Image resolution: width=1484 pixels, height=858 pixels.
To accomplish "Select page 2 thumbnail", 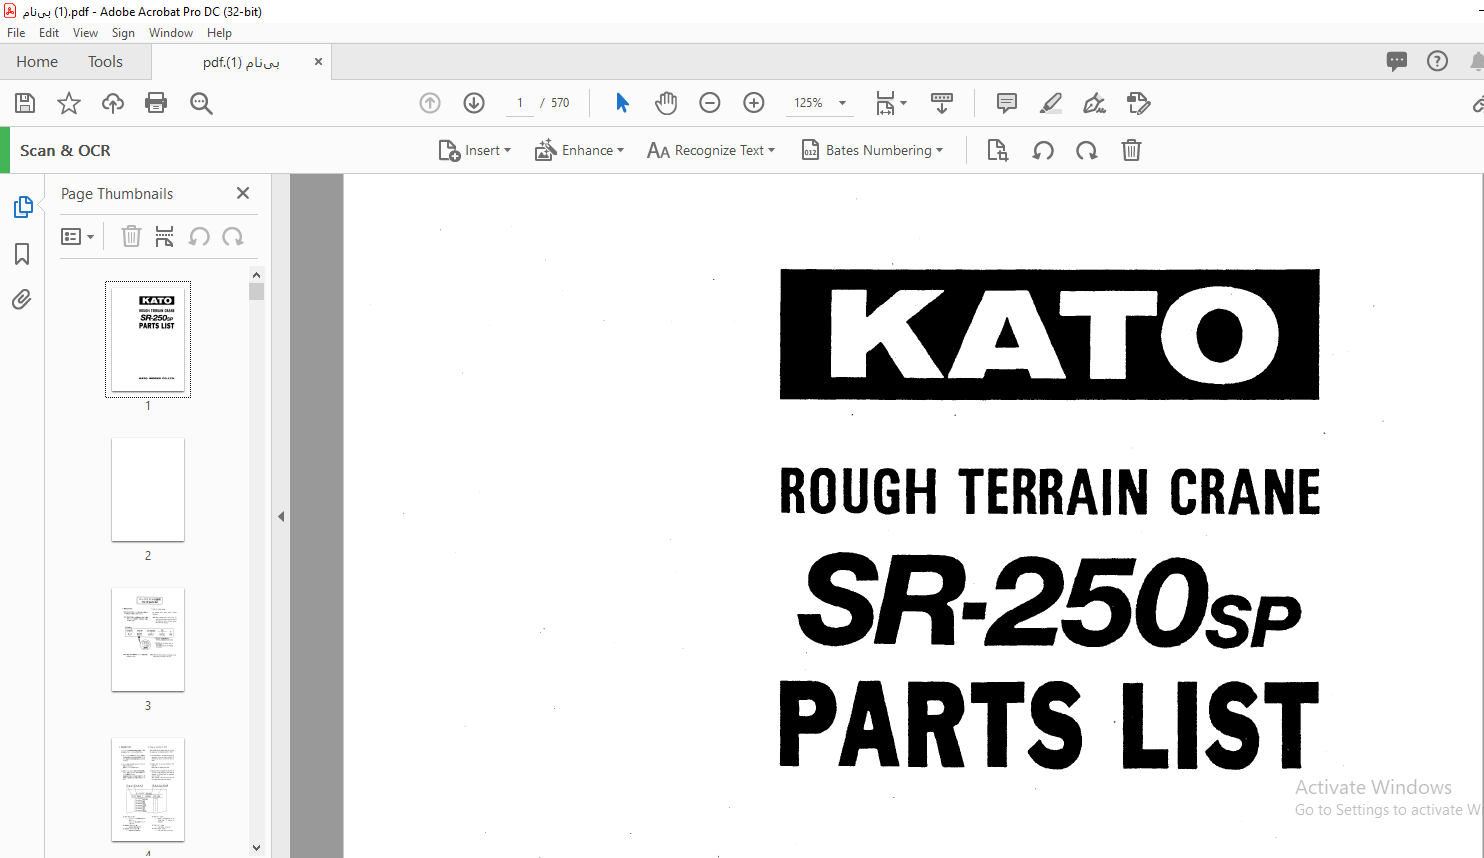I will (148, 489).
